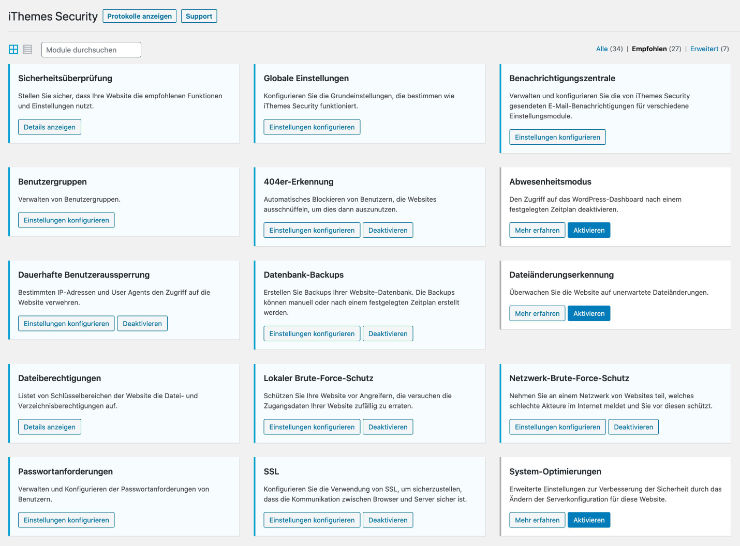Click the Dateiberechtigungen card title
The image size is (740, 546).
[x=59, y=378]
